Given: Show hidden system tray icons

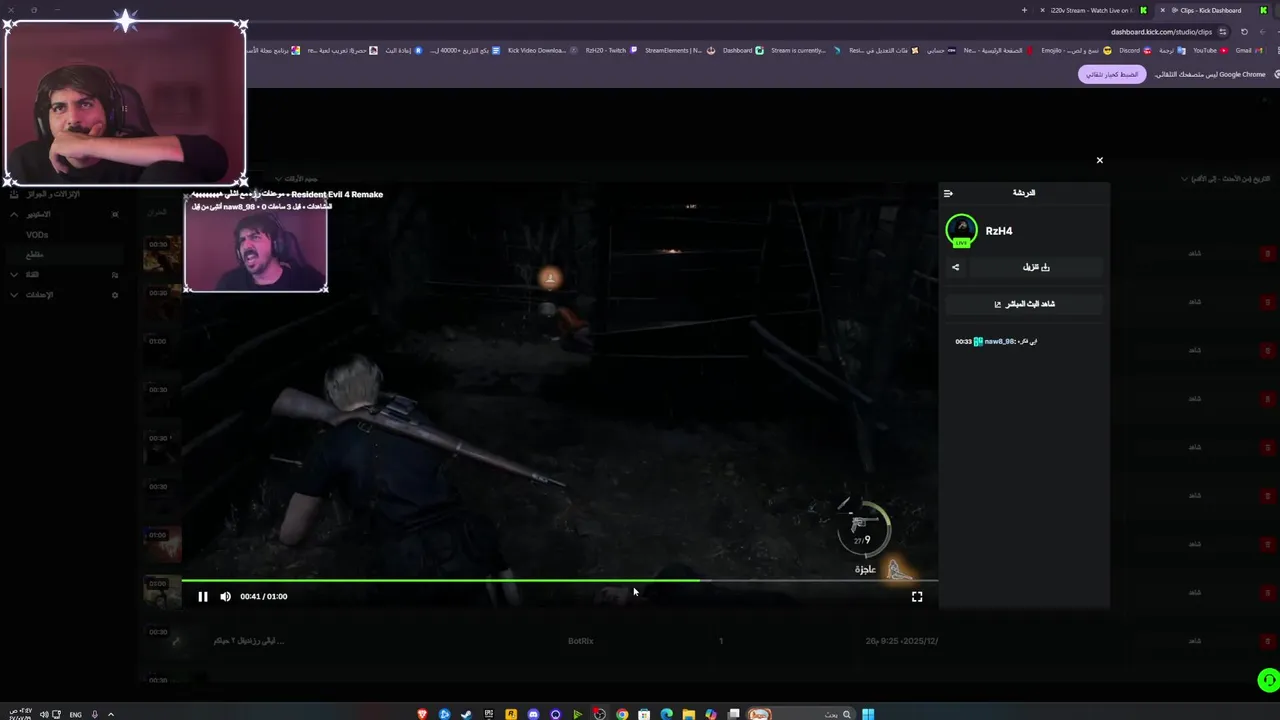Looking at the screenshot, I should tap(110, 714).
